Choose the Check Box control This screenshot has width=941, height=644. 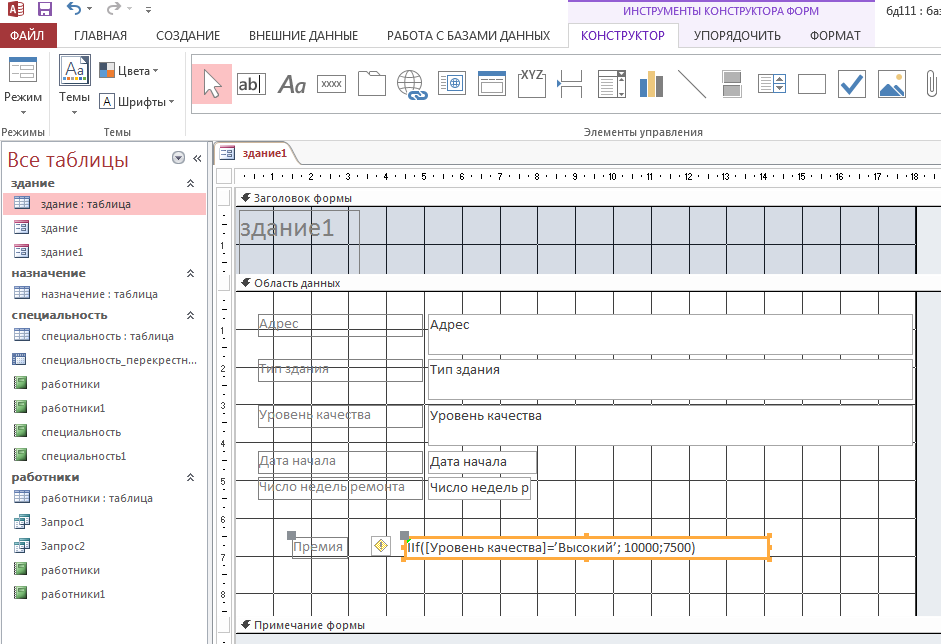(852, 84)
